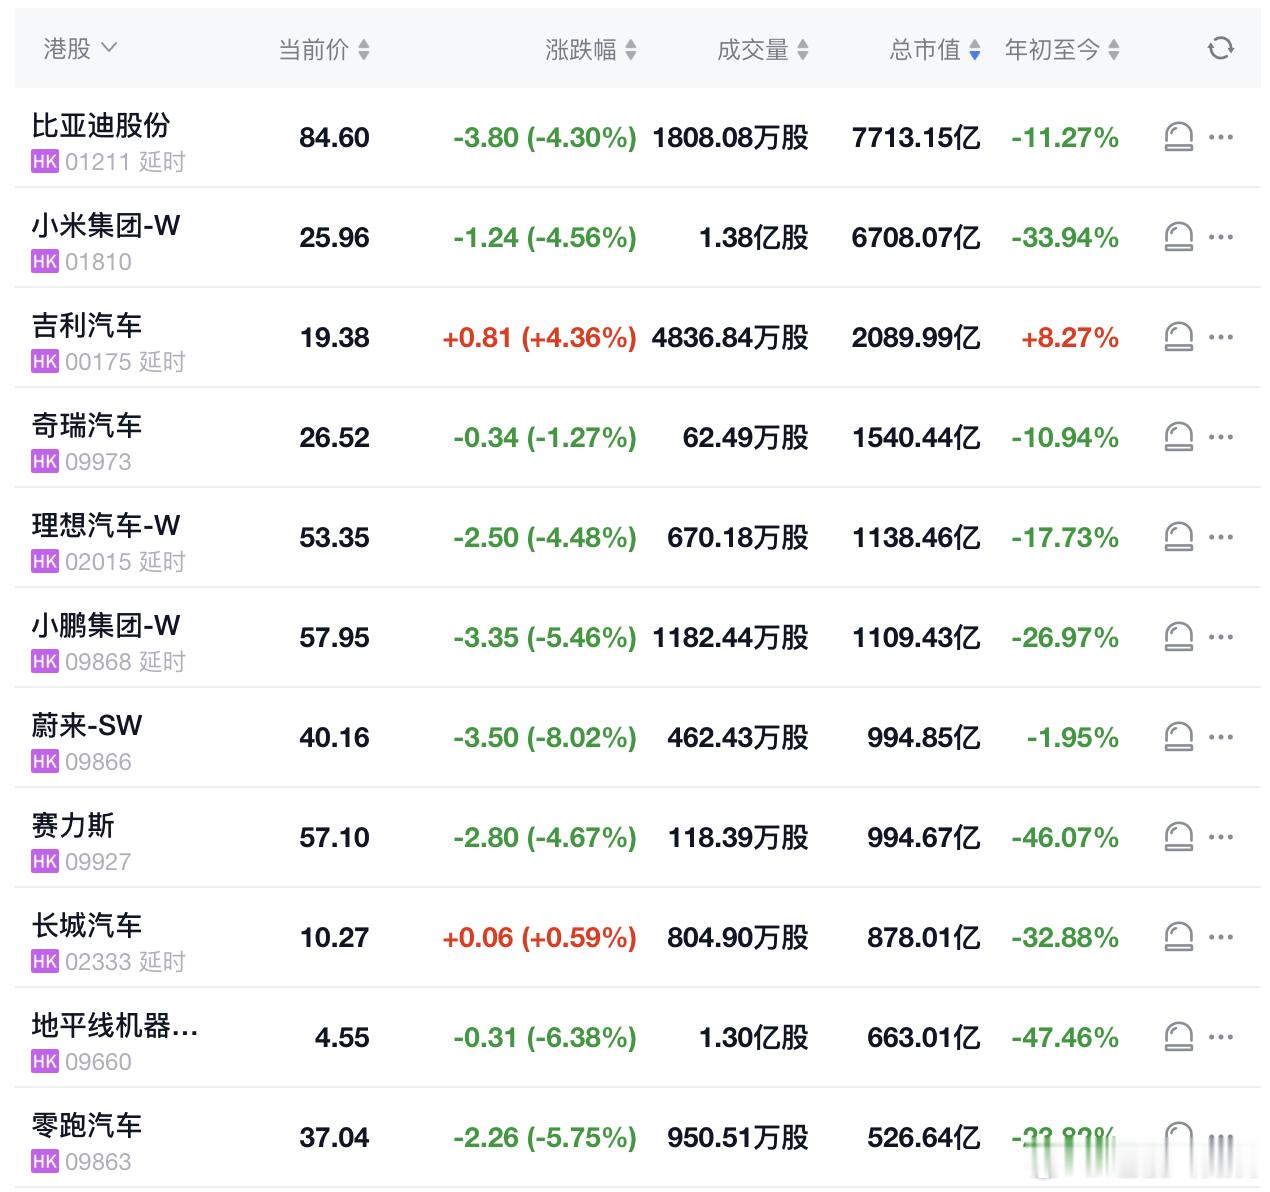Click the year-to-date value +8.27%
This screenshot has width=1270, height=1192.
click(1069, 337)
